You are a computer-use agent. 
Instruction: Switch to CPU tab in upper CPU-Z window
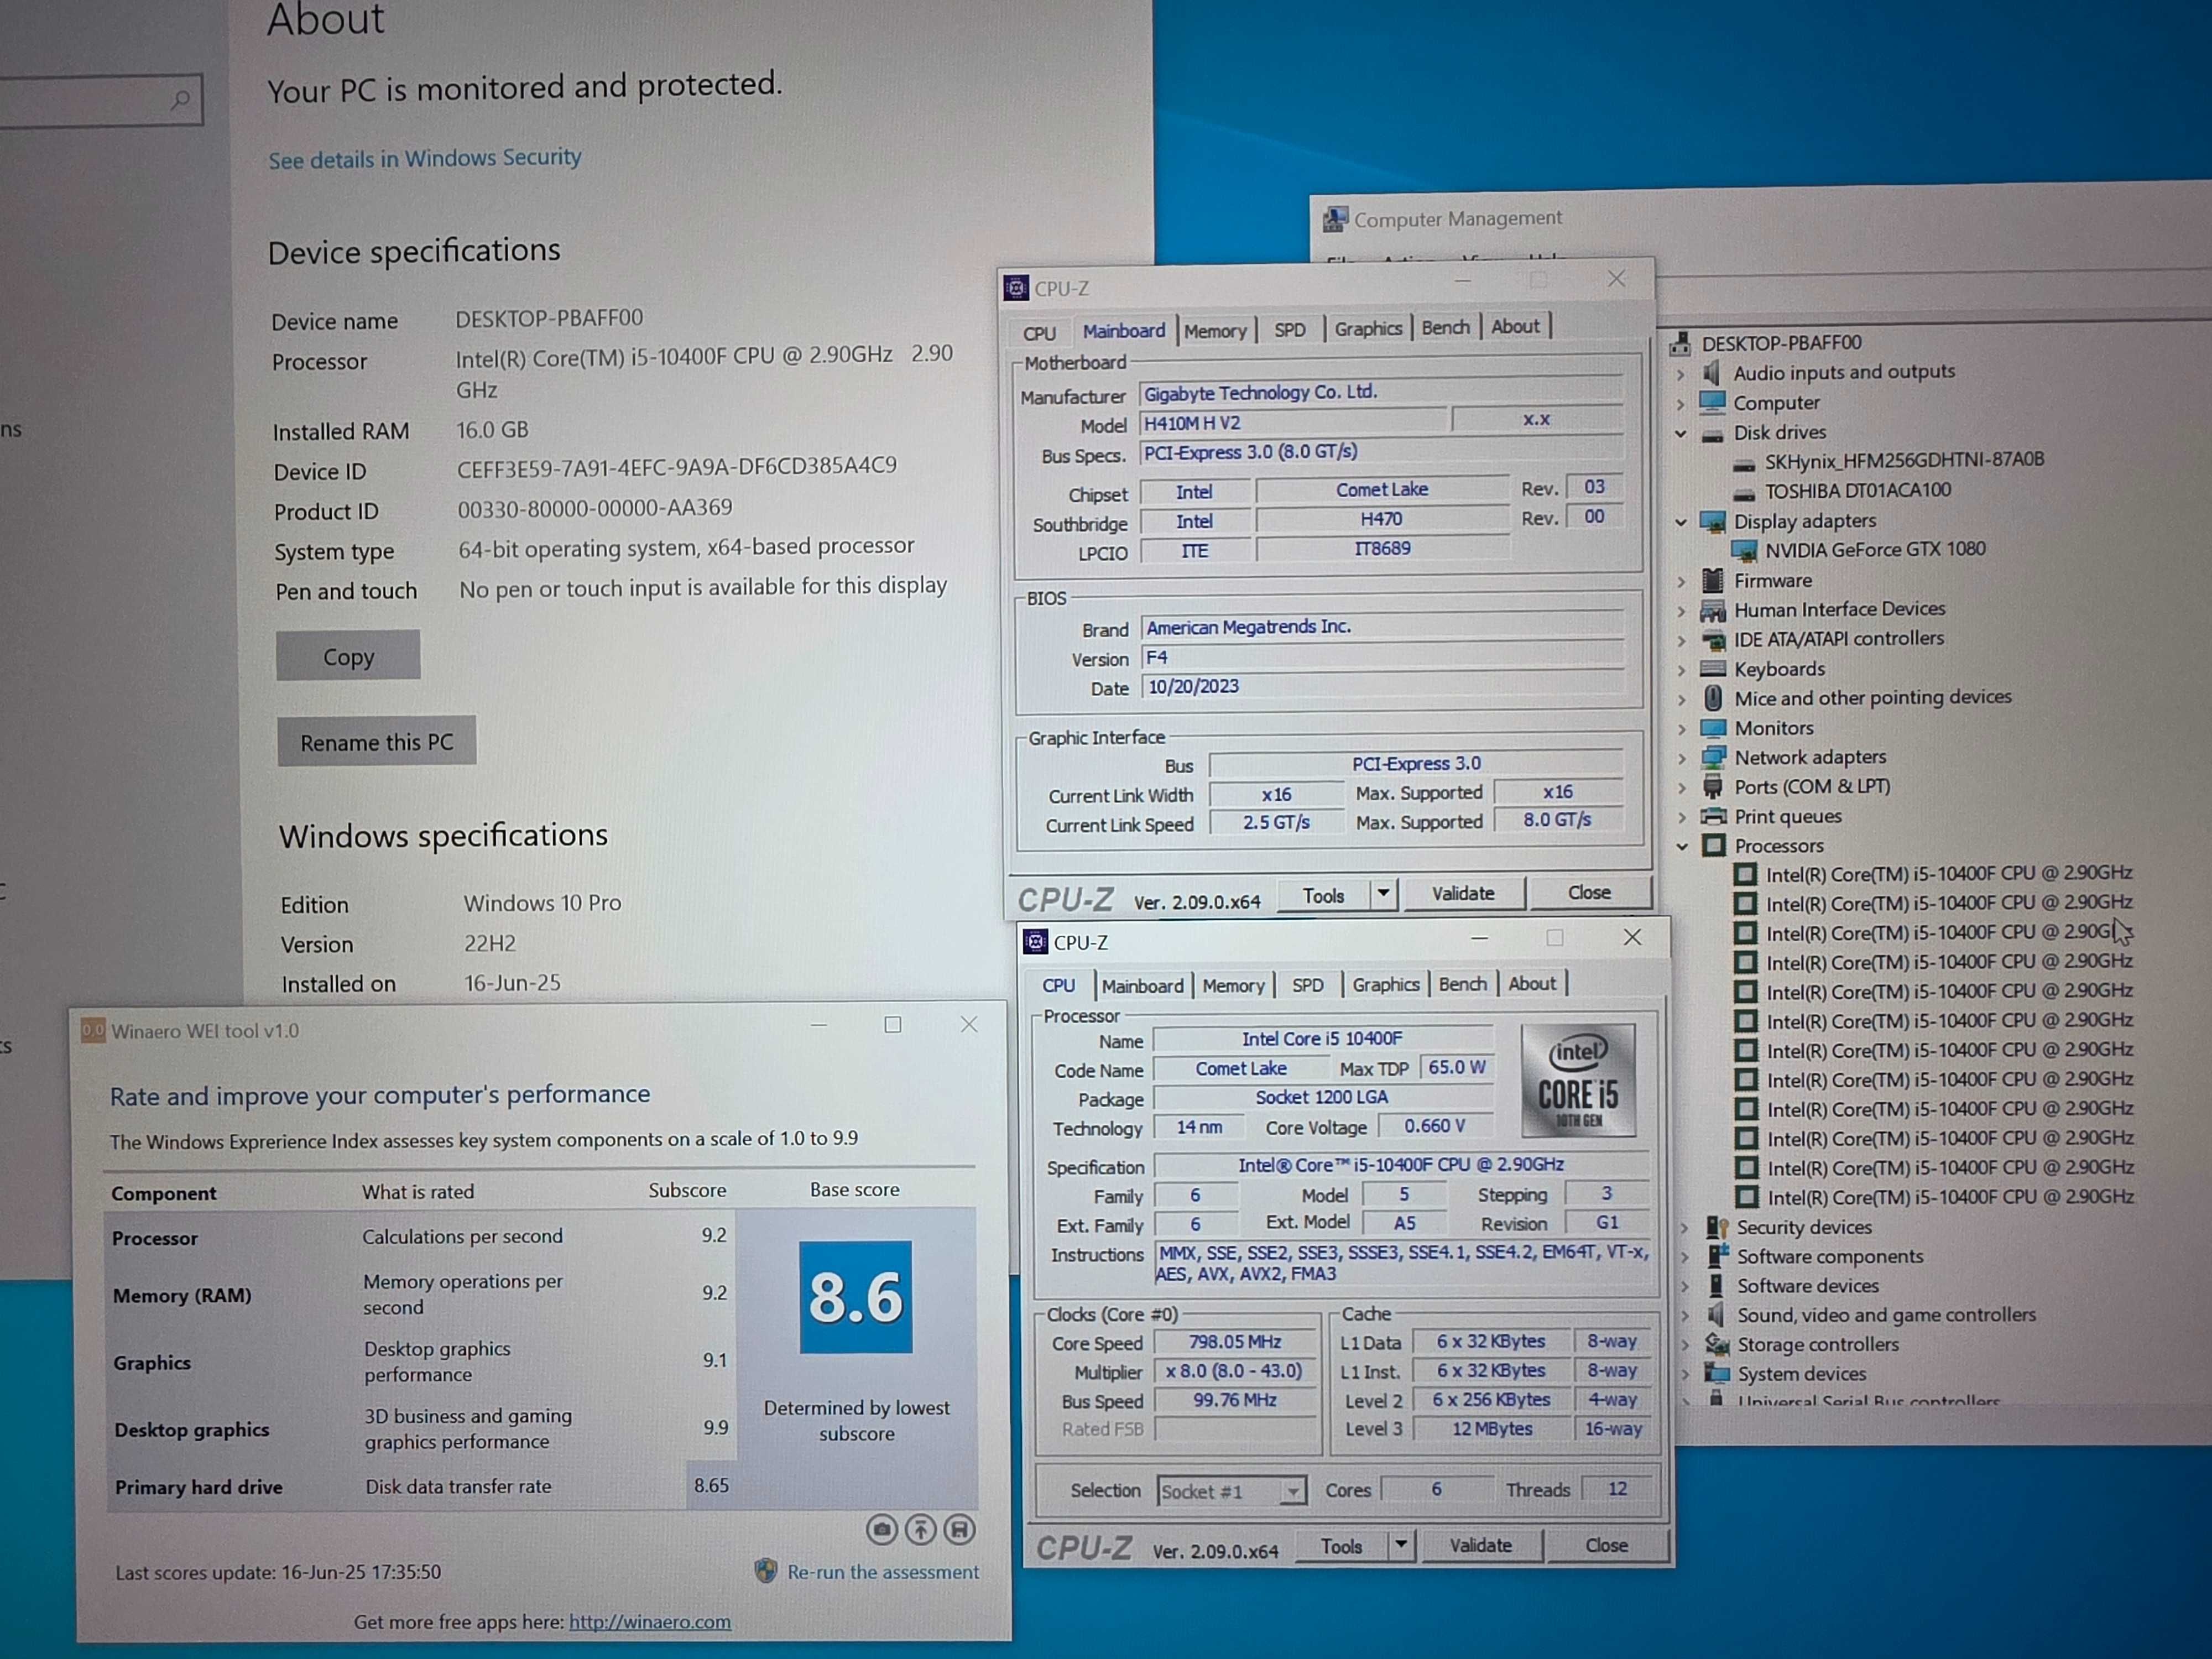[x=1039, y=333]
